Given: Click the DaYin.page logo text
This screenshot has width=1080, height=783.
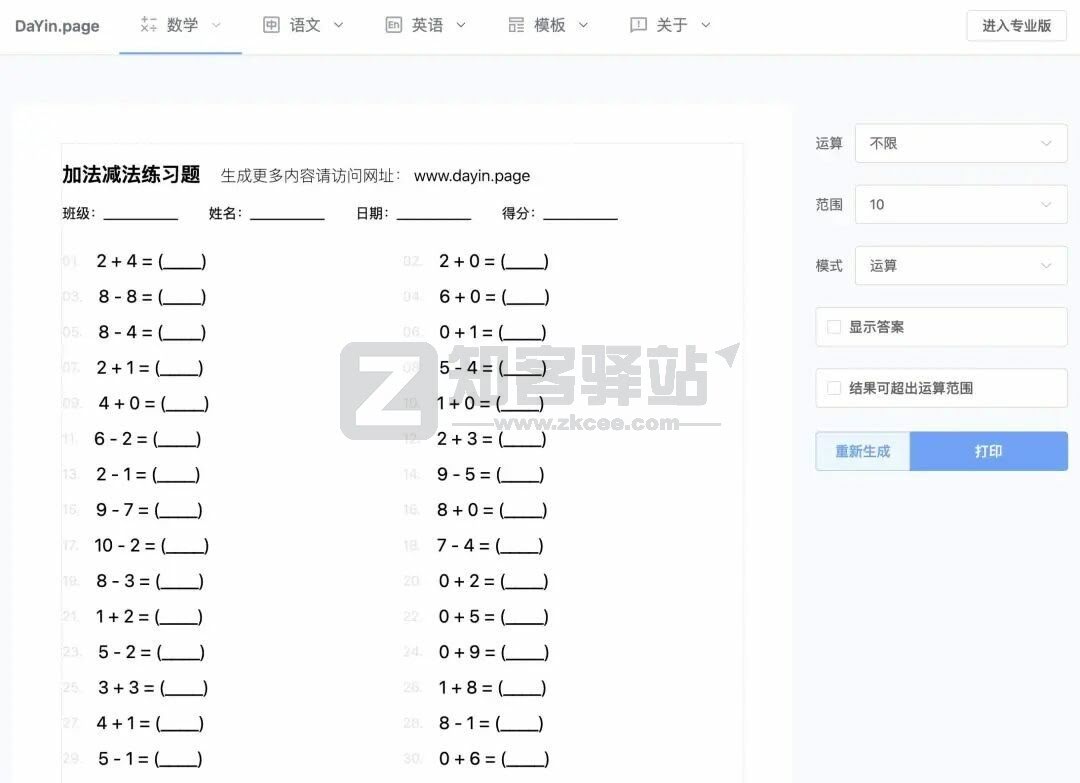Looking at the screenshot, I should [x=57, y=25].
